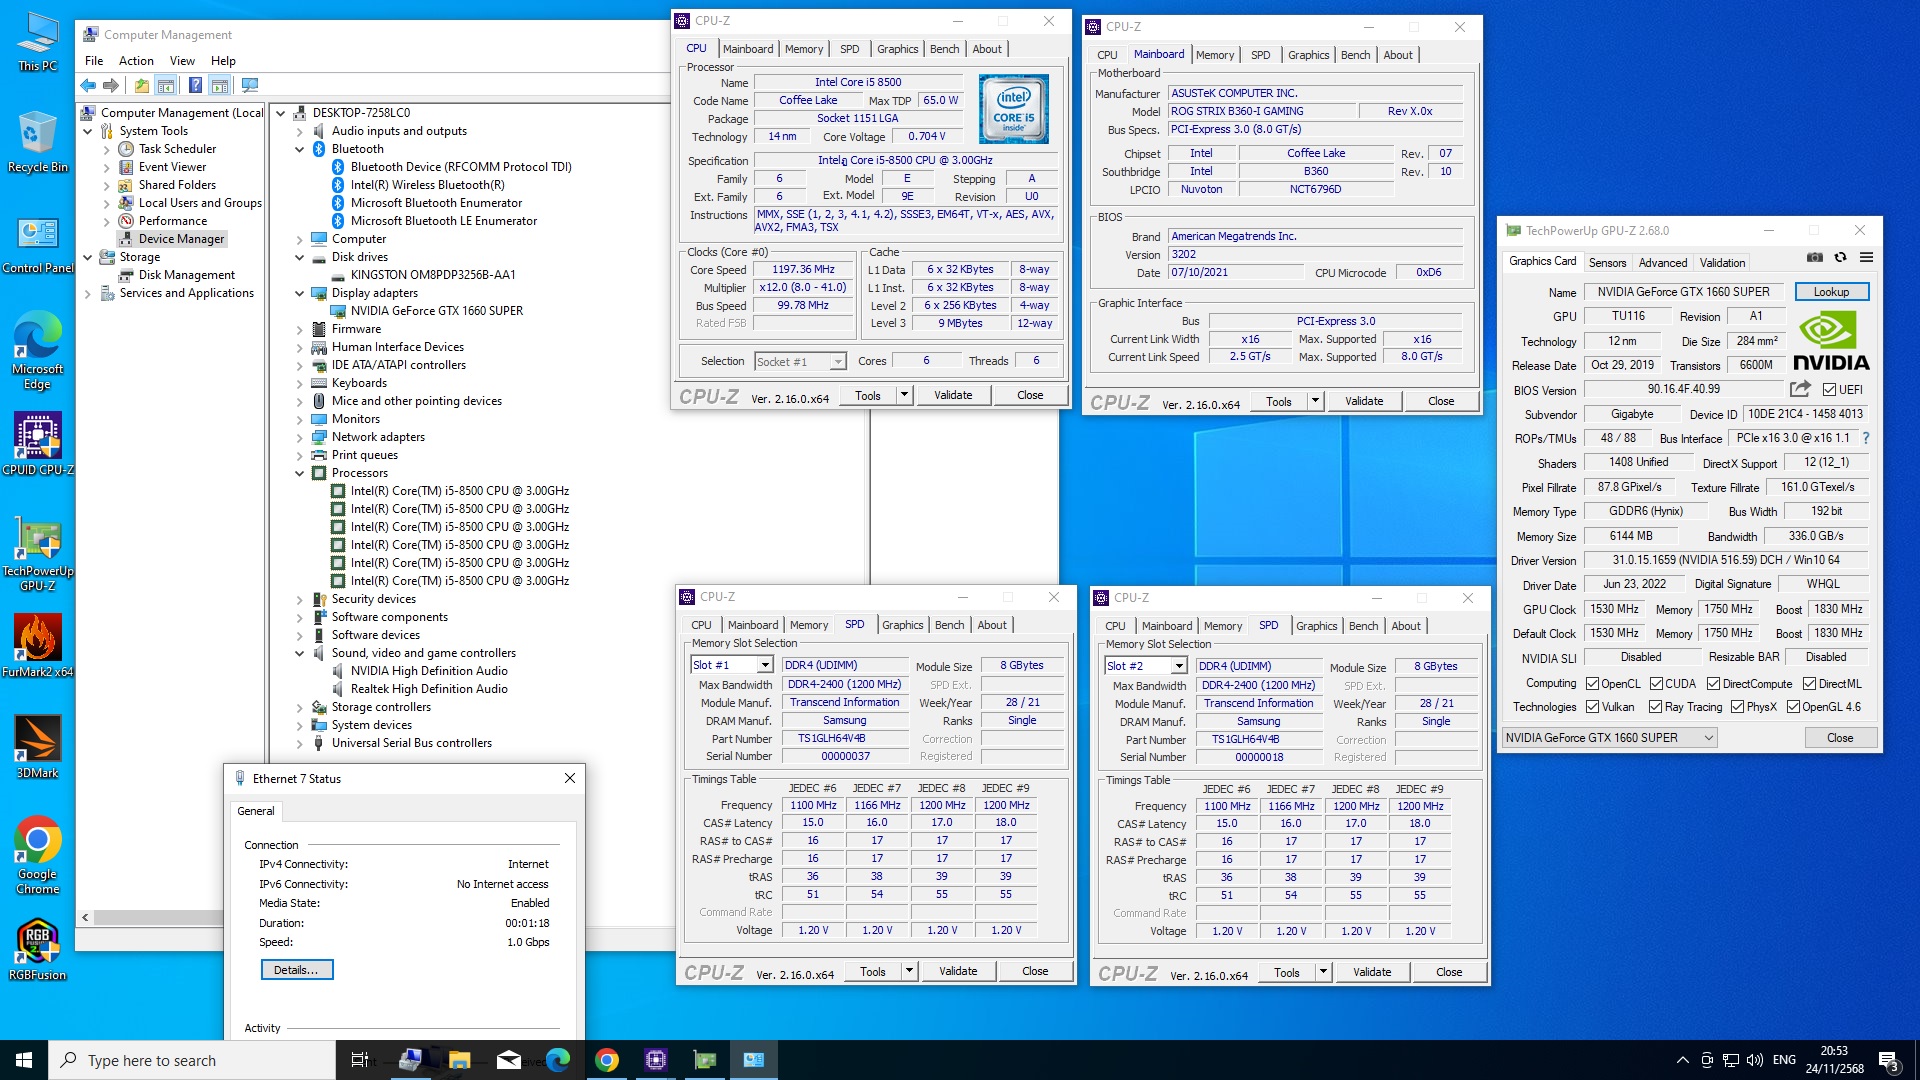Click the Windows taskbar search box

192,1060
